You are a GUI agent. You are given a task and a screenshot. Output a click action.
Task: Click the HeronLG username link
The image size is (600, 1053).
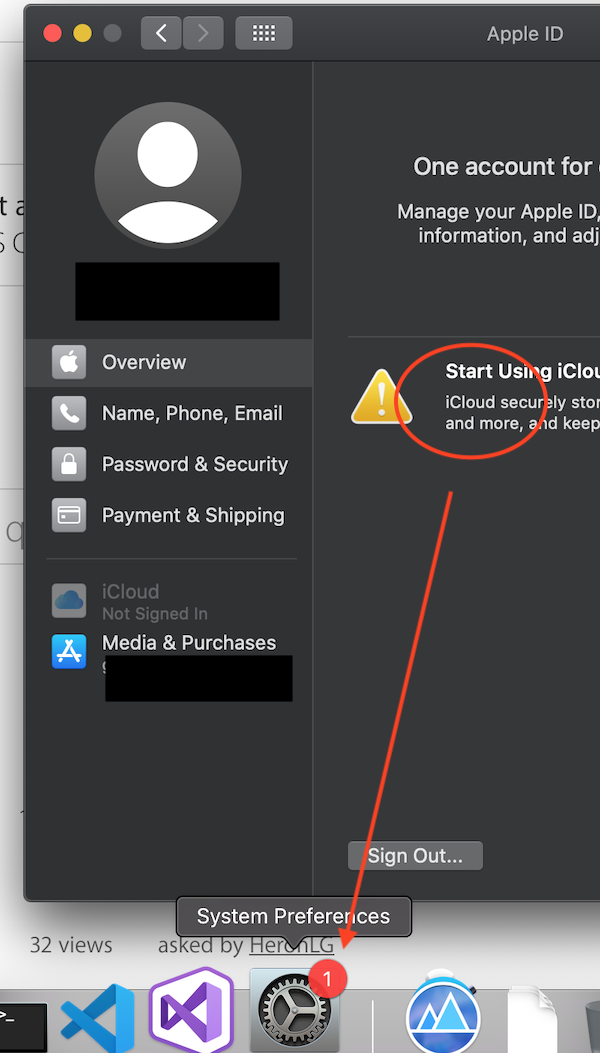pos(292,945)
